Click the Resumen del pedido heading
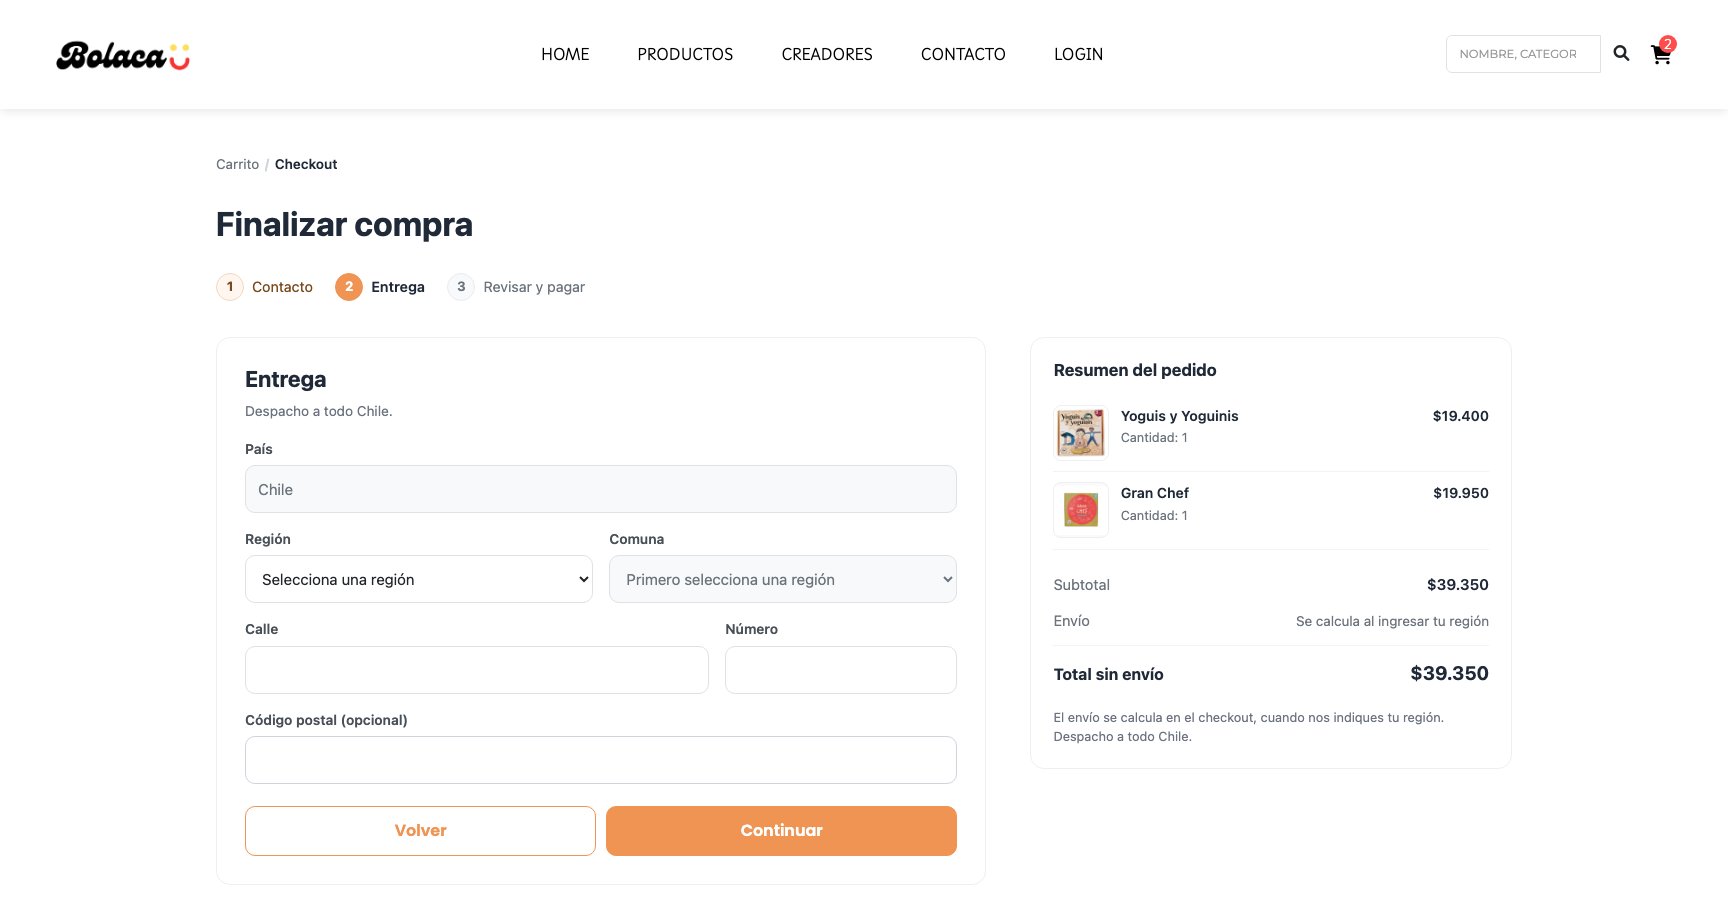1728x900 pixels. tap(1135, 370)
